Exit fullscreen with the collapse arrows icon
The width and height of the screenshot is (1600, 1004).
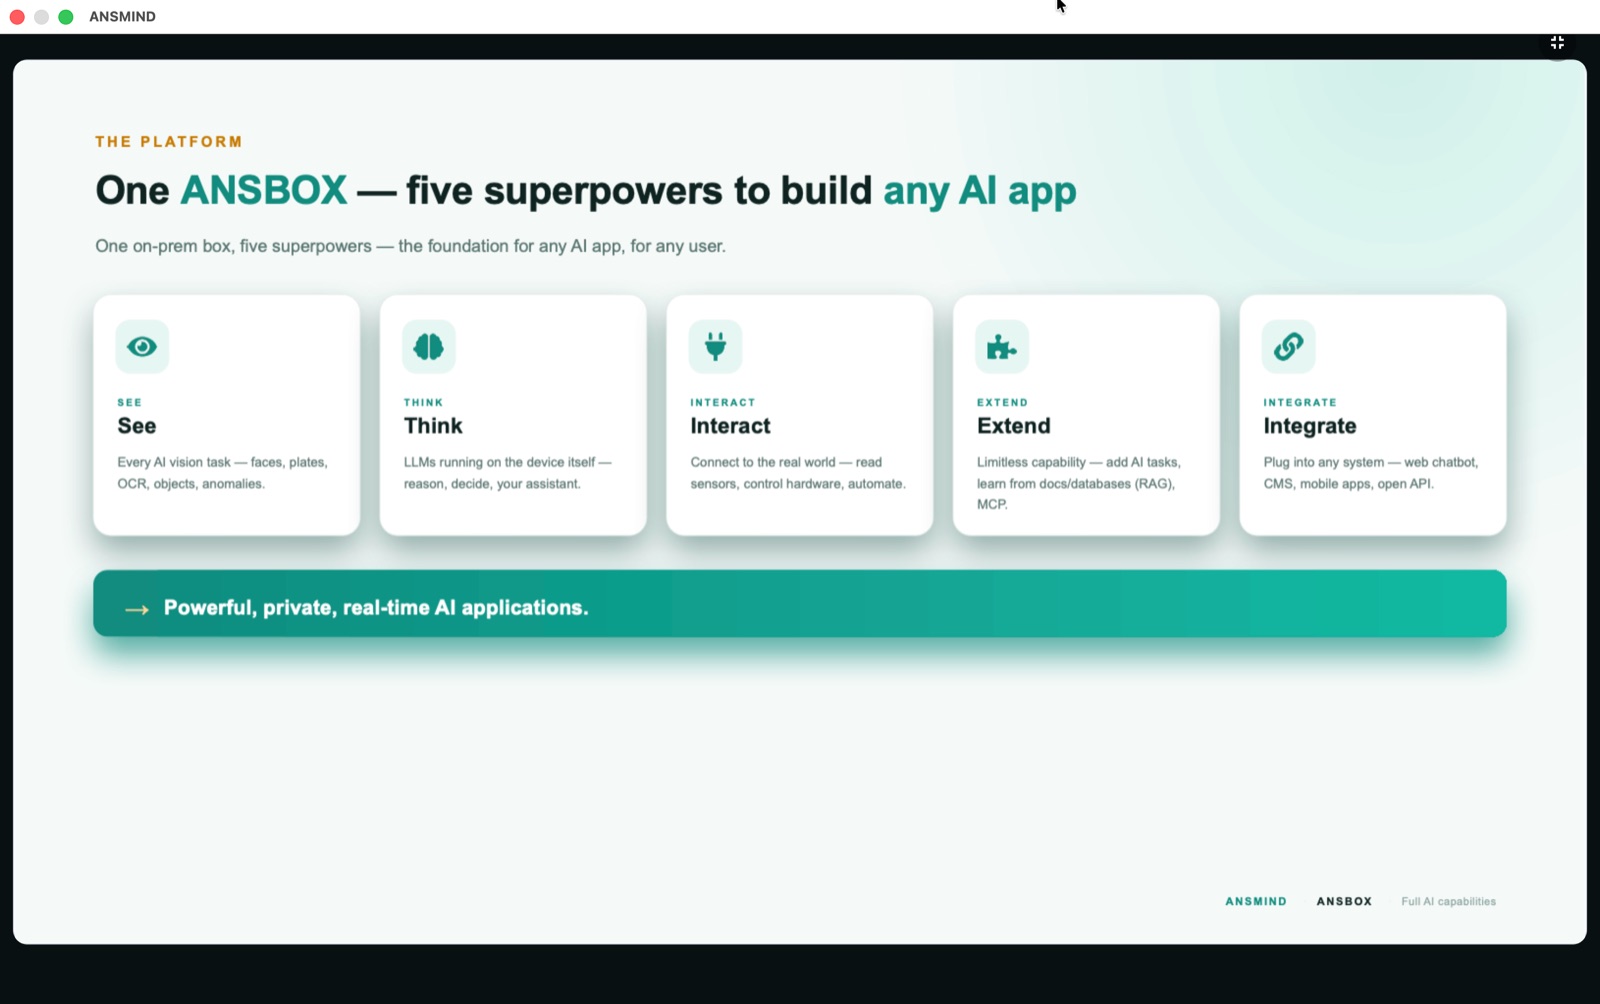[1557, 43]
